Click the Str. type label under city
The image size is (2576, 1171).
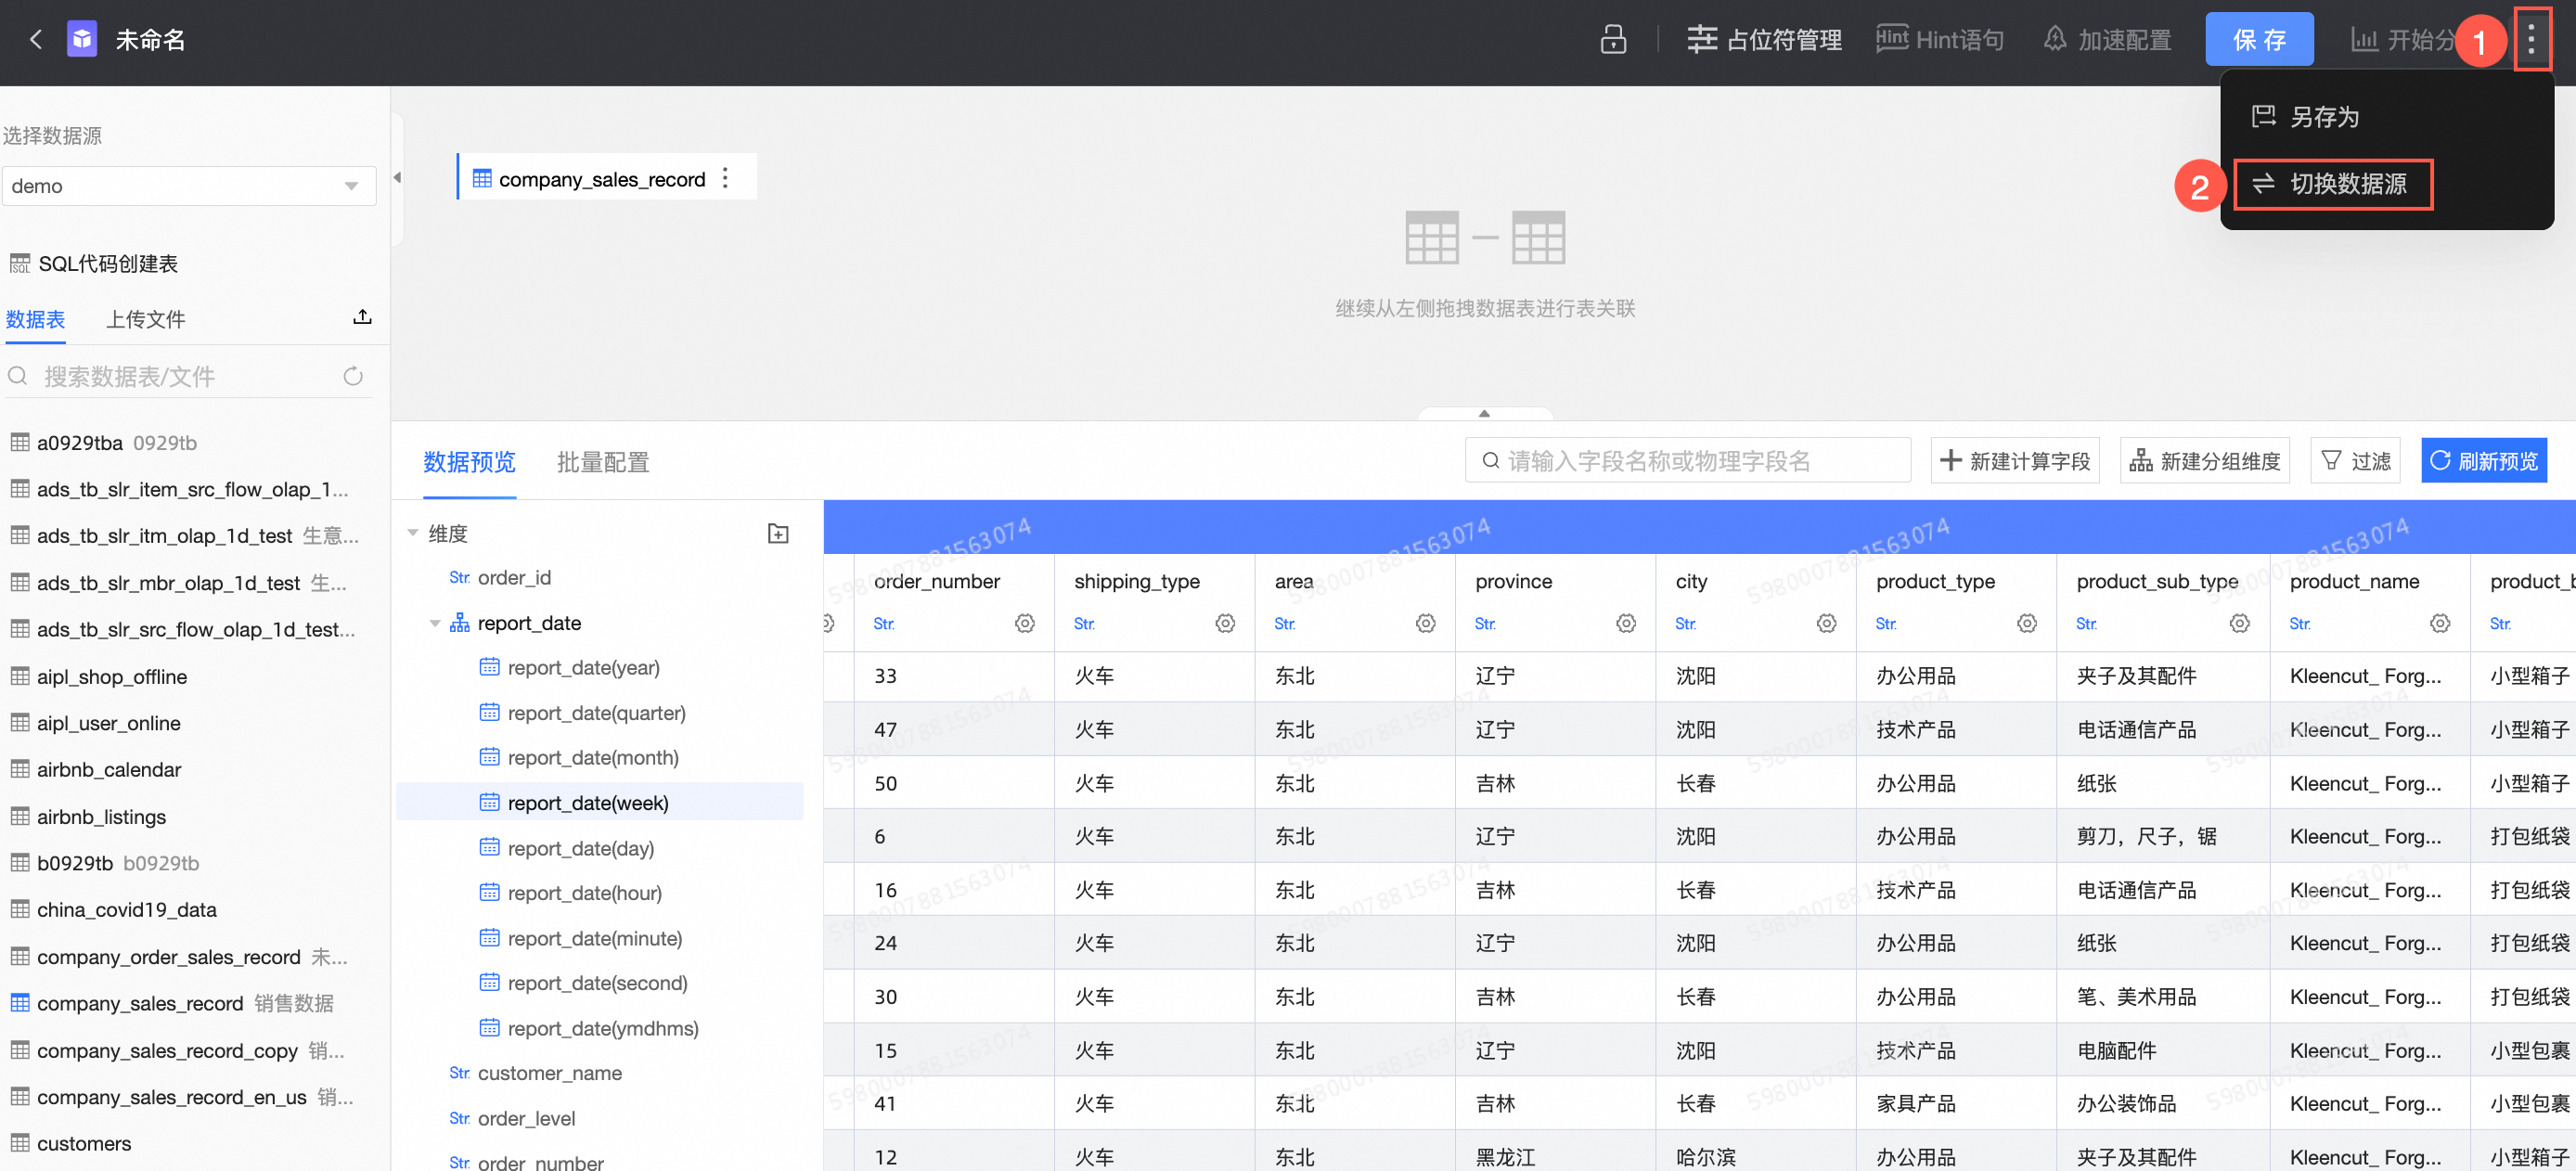tap(1686, 624)
